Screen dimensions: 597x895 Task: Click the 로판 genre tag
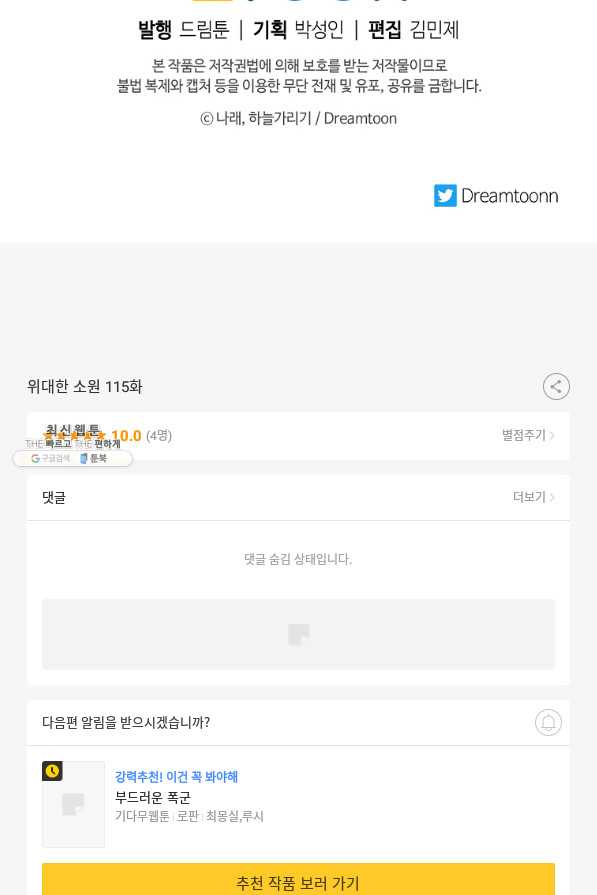pyautogui.click(x=188, y=816)
